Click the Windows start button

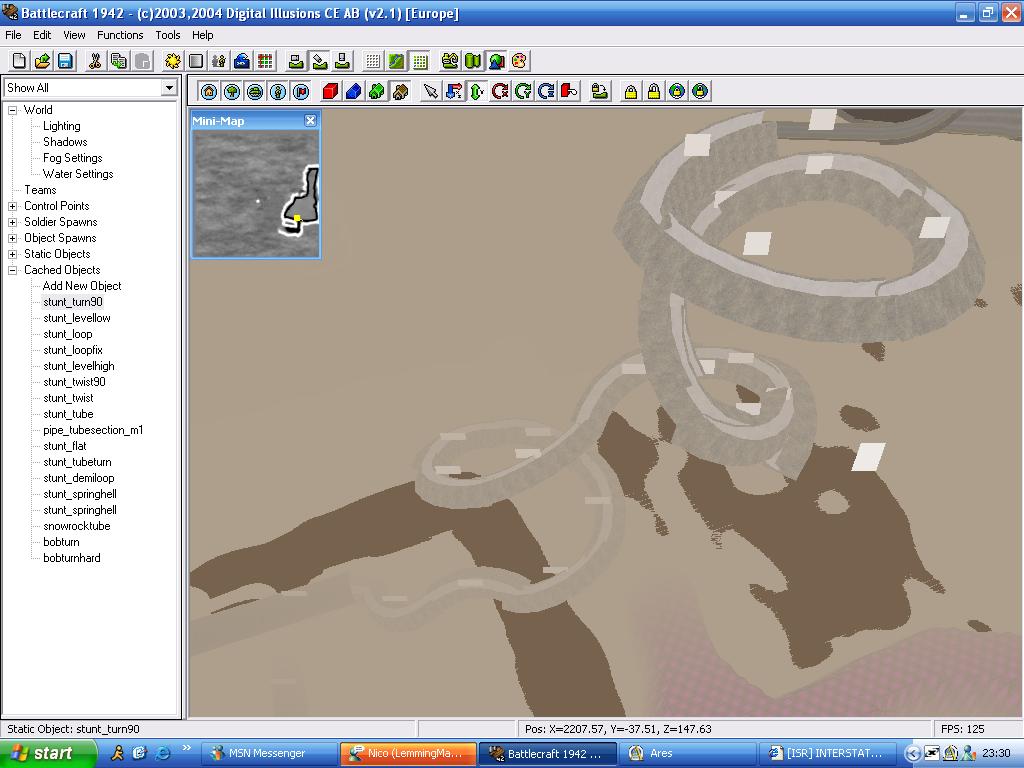pos(47,754)
